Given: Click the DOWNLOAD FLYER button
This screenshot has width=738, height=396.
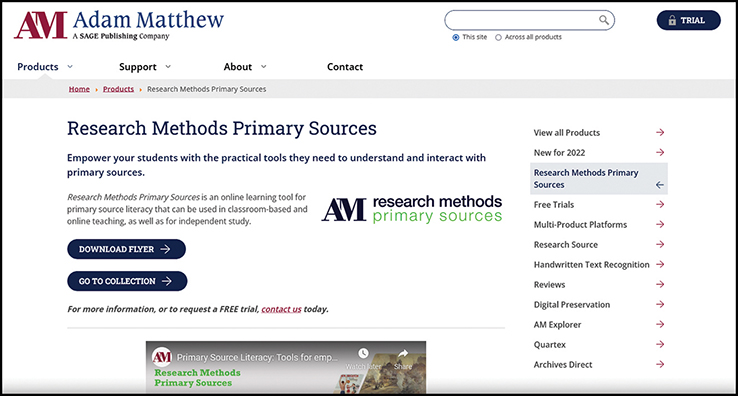Looking at the screenshot, I should pos(127,249).
